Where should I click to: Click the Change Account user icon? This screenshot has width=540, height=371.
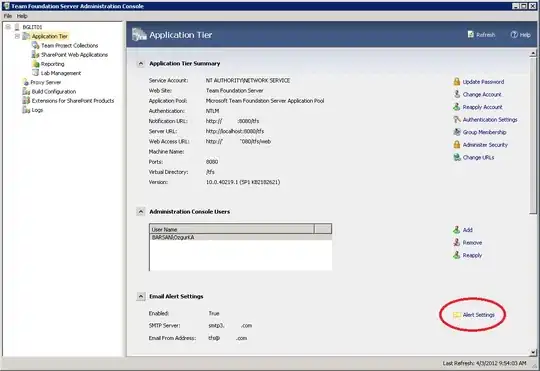[x=457, y=94]
